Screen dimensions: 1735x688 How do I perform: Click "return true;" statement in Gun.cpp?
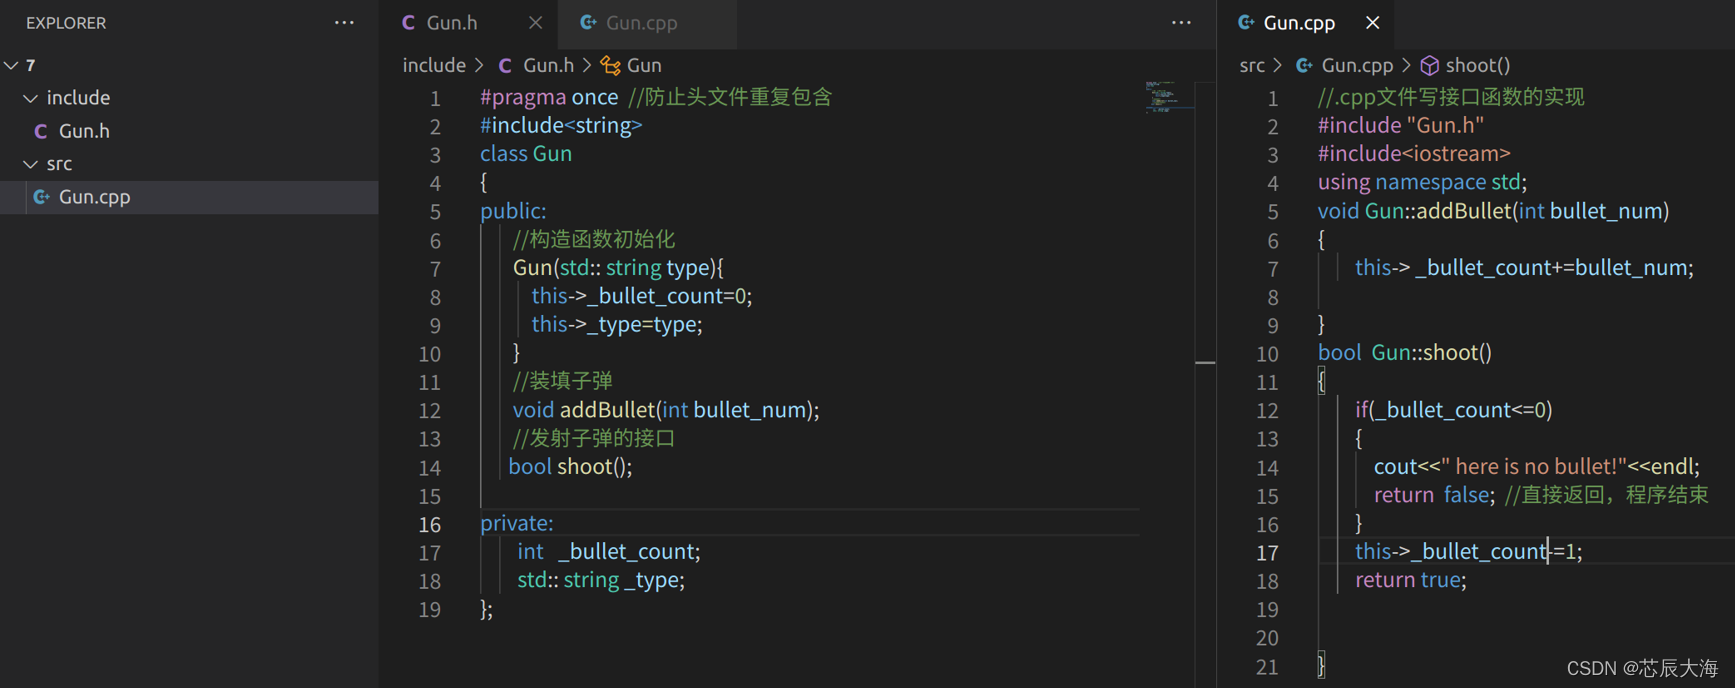(x=1411, y=580)
